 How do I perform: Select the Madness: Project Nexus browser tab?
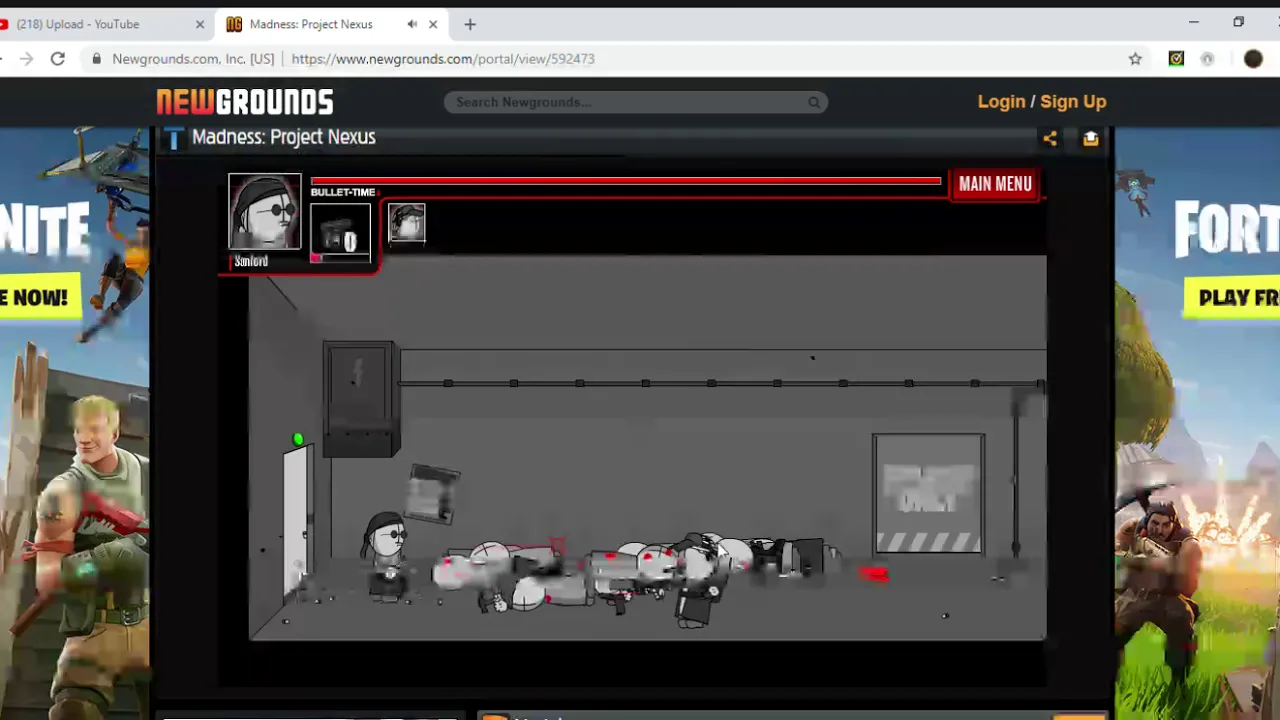(330, 24)
